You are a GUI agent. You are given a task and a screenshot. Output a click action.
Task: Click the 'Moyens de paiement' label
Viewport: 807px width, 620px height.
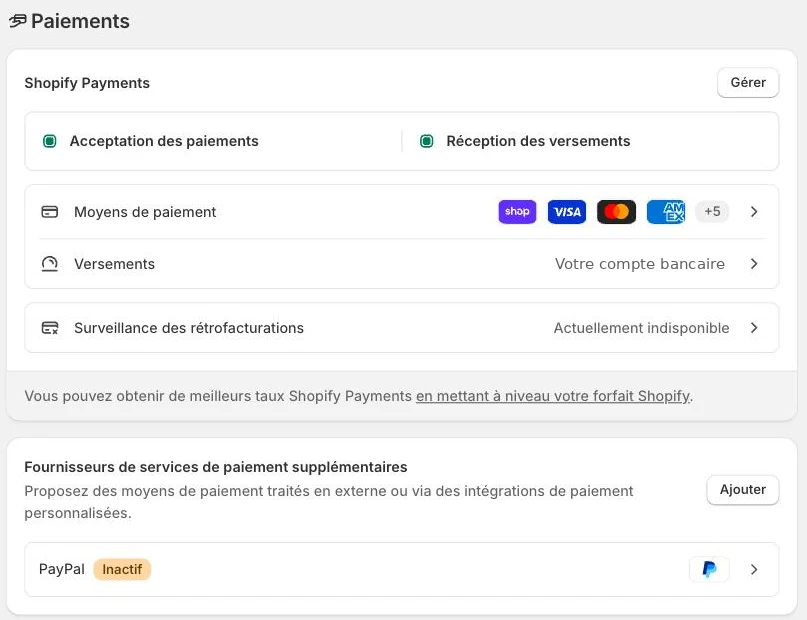click(145, 212)
